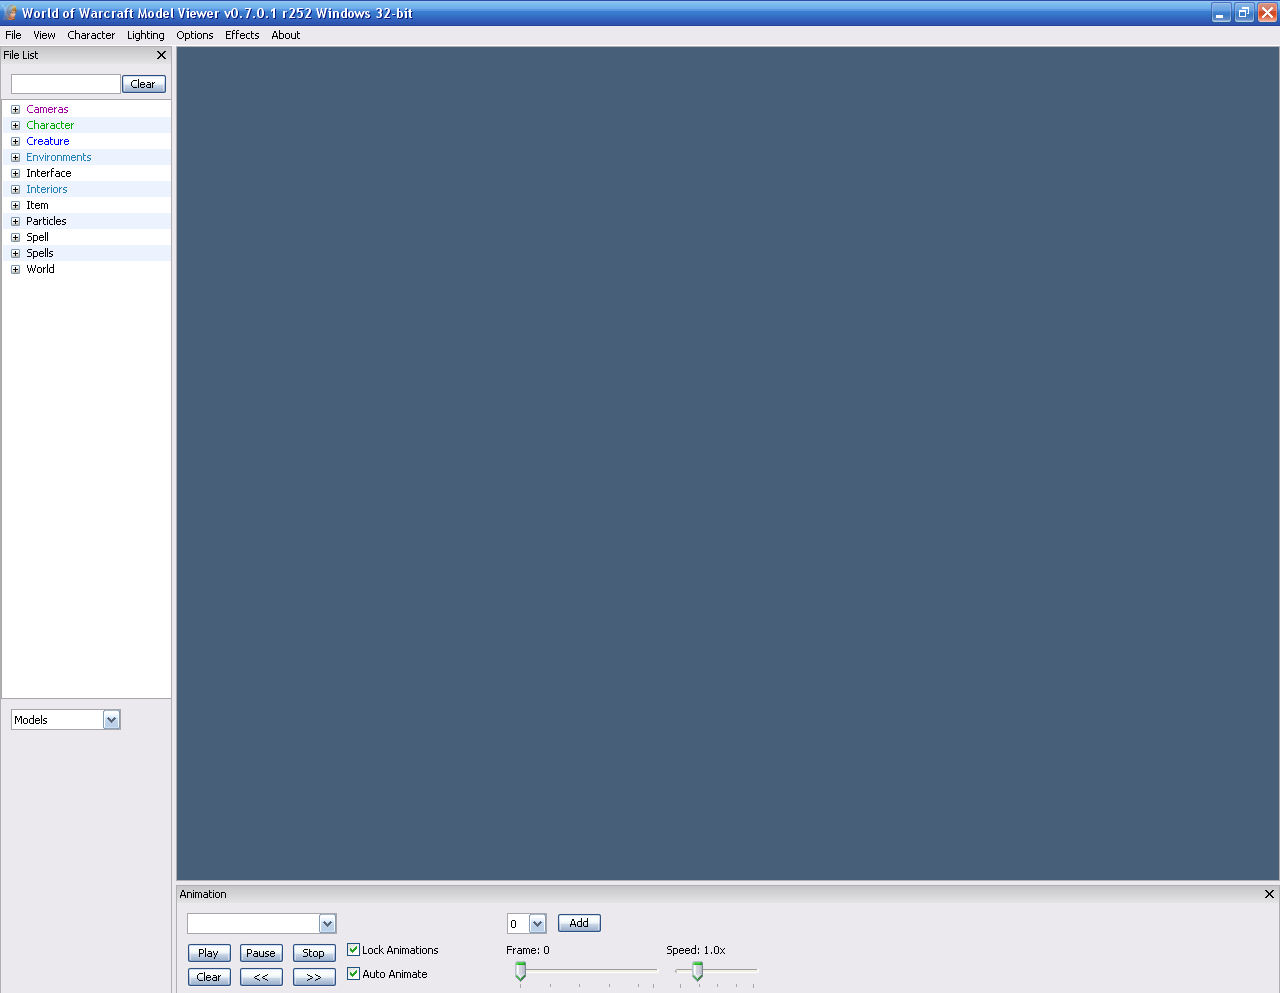
Task: Select the Cameras folder label
Action: point(47,109)
